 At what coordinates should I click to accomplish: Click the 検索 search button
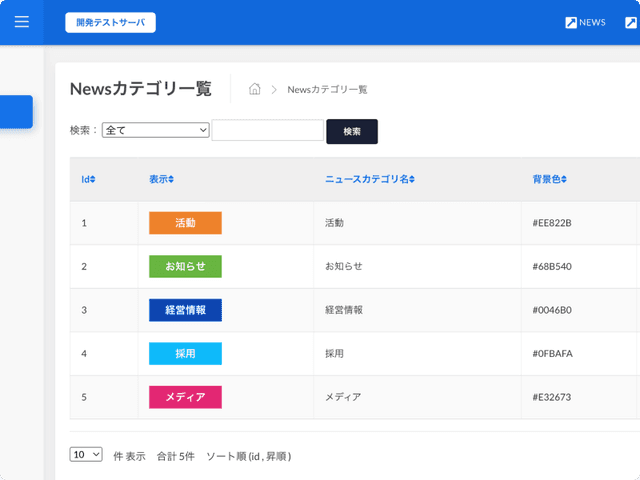352,131
